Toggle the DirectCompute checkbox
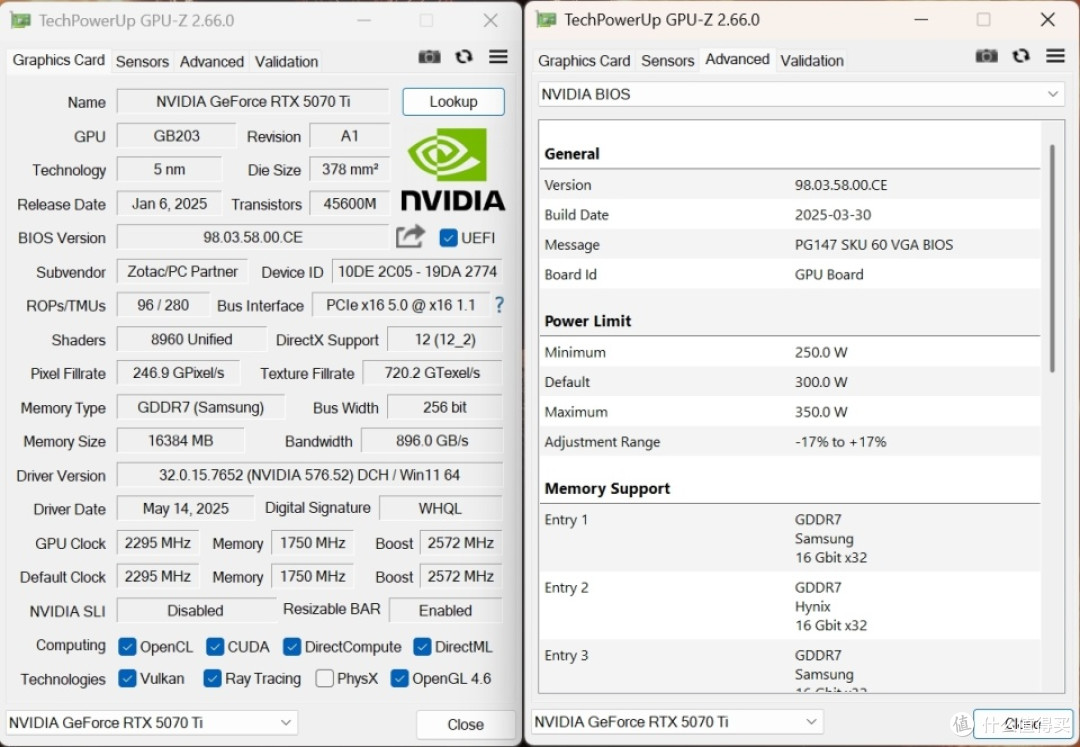This screenshot has height=747, width=1080. point(292,646)
